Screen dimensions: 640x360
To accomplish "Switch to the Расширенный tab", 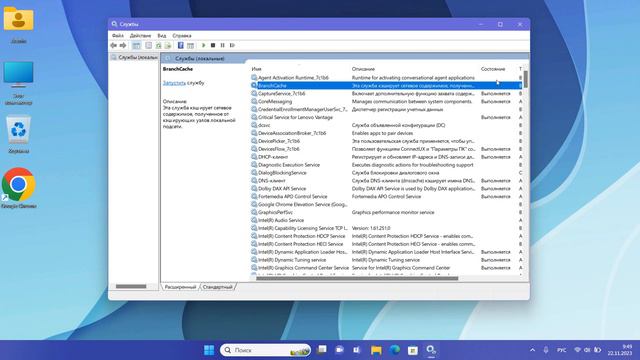I will click(x=180, y=287).
